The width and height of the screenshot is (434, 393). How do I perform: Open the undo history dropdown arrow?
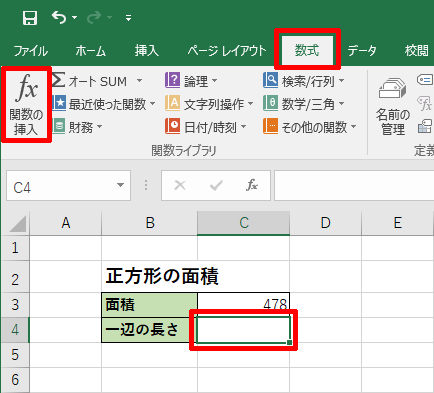coord(74,17)
